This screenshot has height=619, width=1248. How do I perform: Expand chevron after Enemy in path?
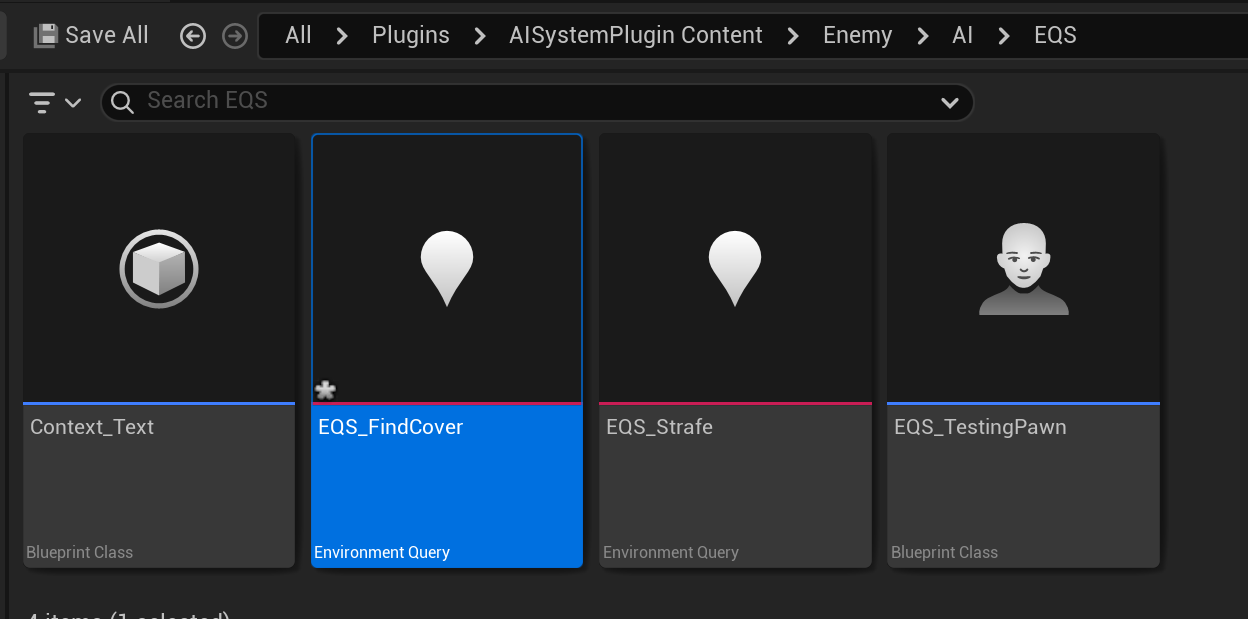[x=922, y=37]
